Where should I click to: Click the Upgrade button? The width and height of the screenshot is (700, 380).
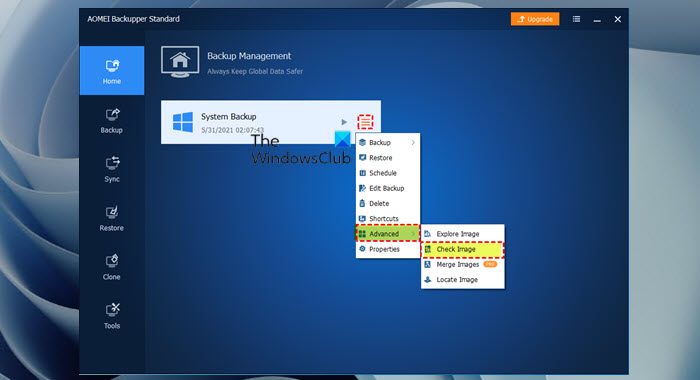point(535,19)
